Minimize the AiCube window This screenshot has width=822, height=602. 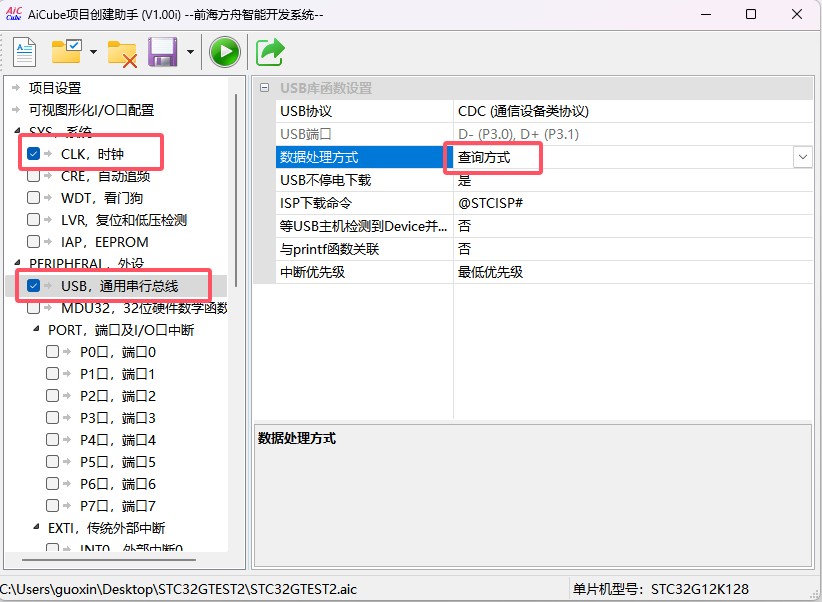706,14
